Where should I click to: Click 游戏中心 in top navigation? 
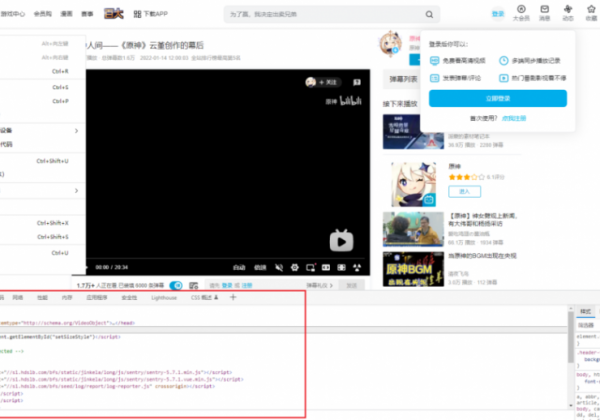tap(13, 14)
